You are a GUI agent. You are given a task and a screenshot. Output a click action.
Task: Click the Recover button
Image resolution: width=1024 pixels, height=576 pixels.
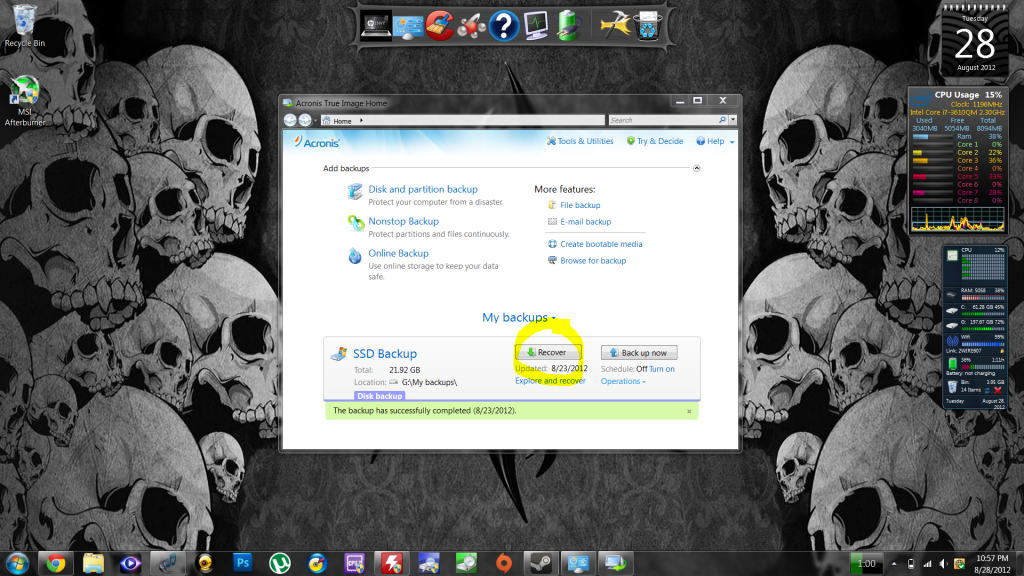[x=547, y=353]
